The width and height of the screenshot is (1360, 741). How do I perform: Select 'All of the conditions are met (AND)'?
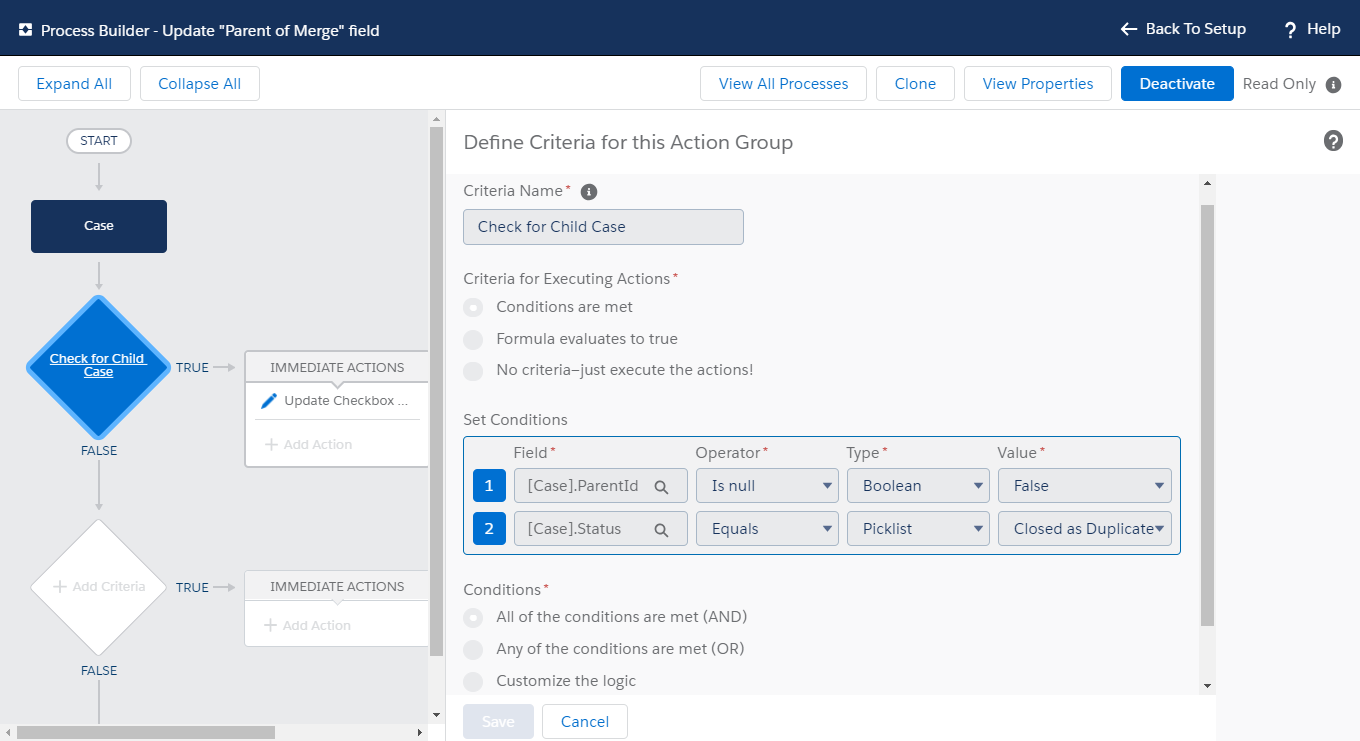click(x=473, y=617)
